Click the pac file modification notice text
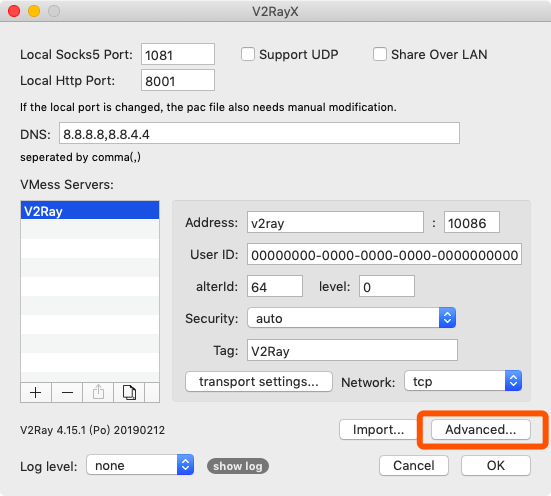 pyautogui.click(x=208, y=107)
